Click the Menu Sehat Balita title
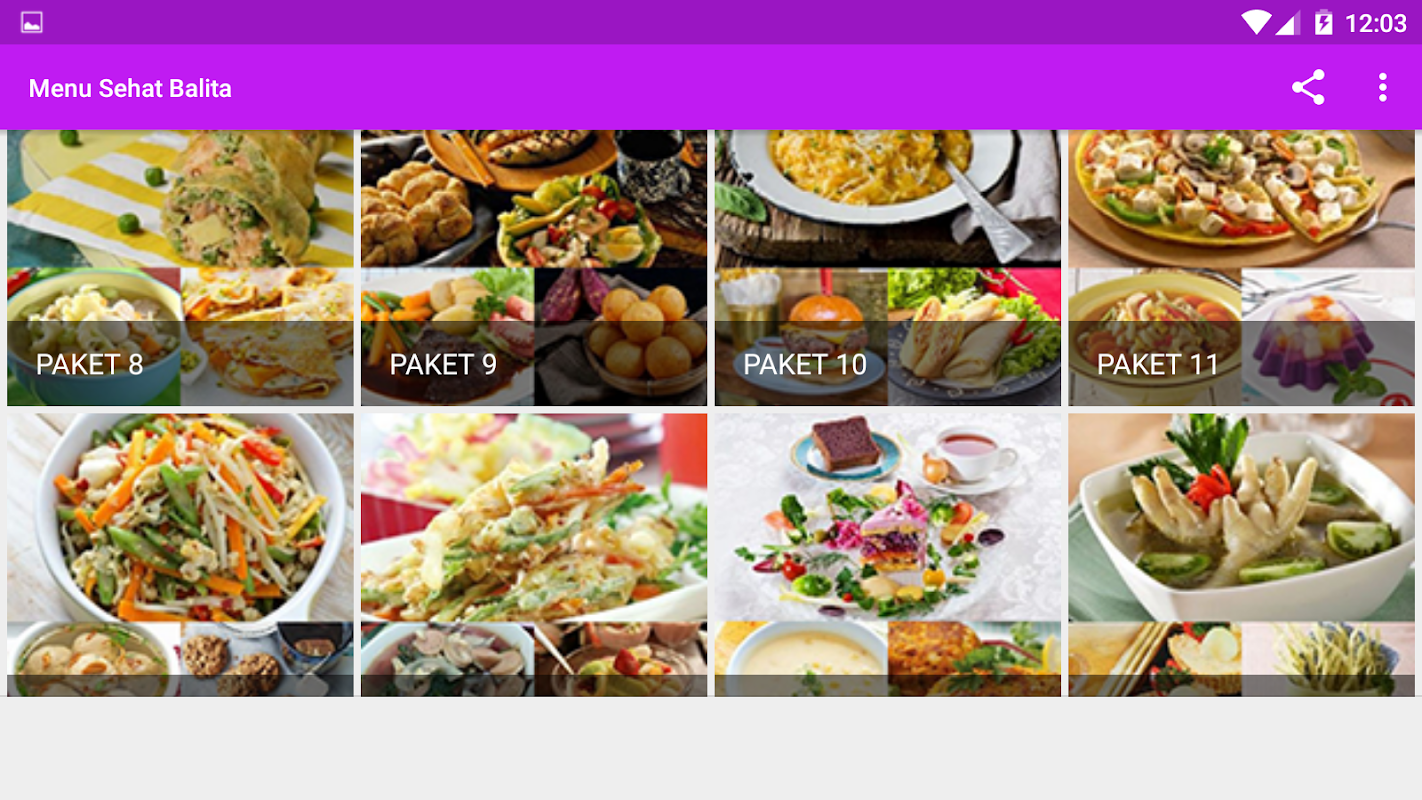This screenshot has width=1422, height=800. [x=130, y=88]
